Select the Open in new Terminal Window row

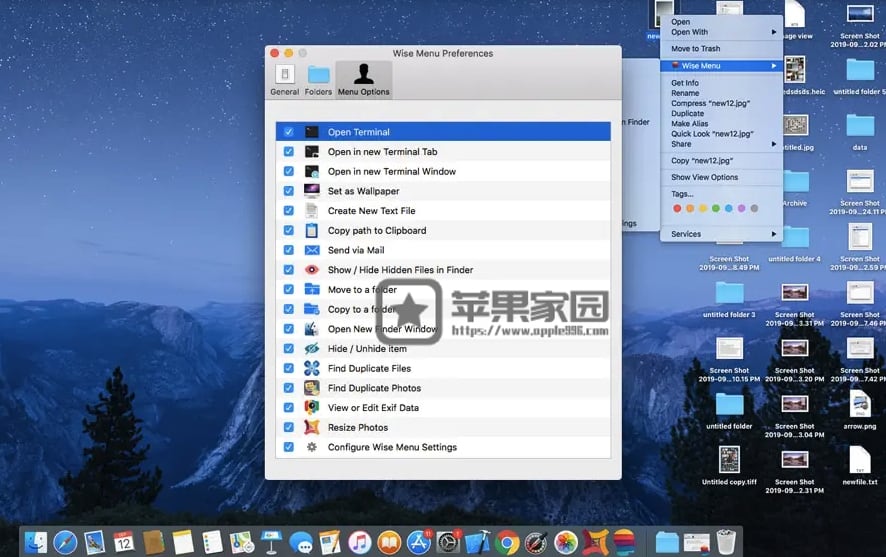(443, 171)
